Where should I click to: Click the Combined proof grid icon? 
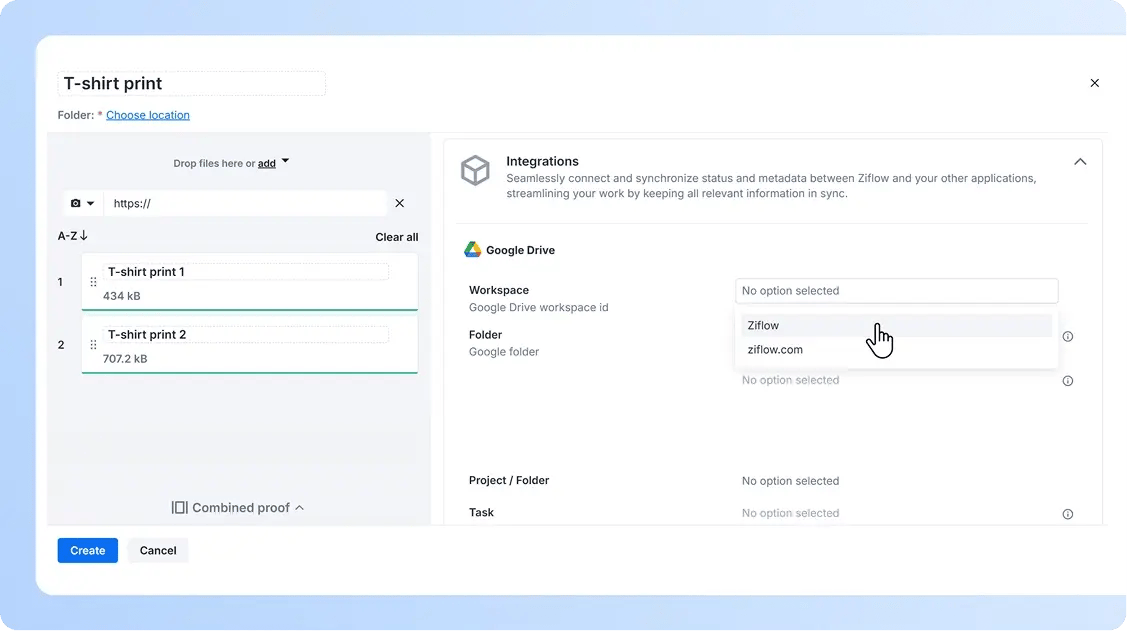(179, 507)
